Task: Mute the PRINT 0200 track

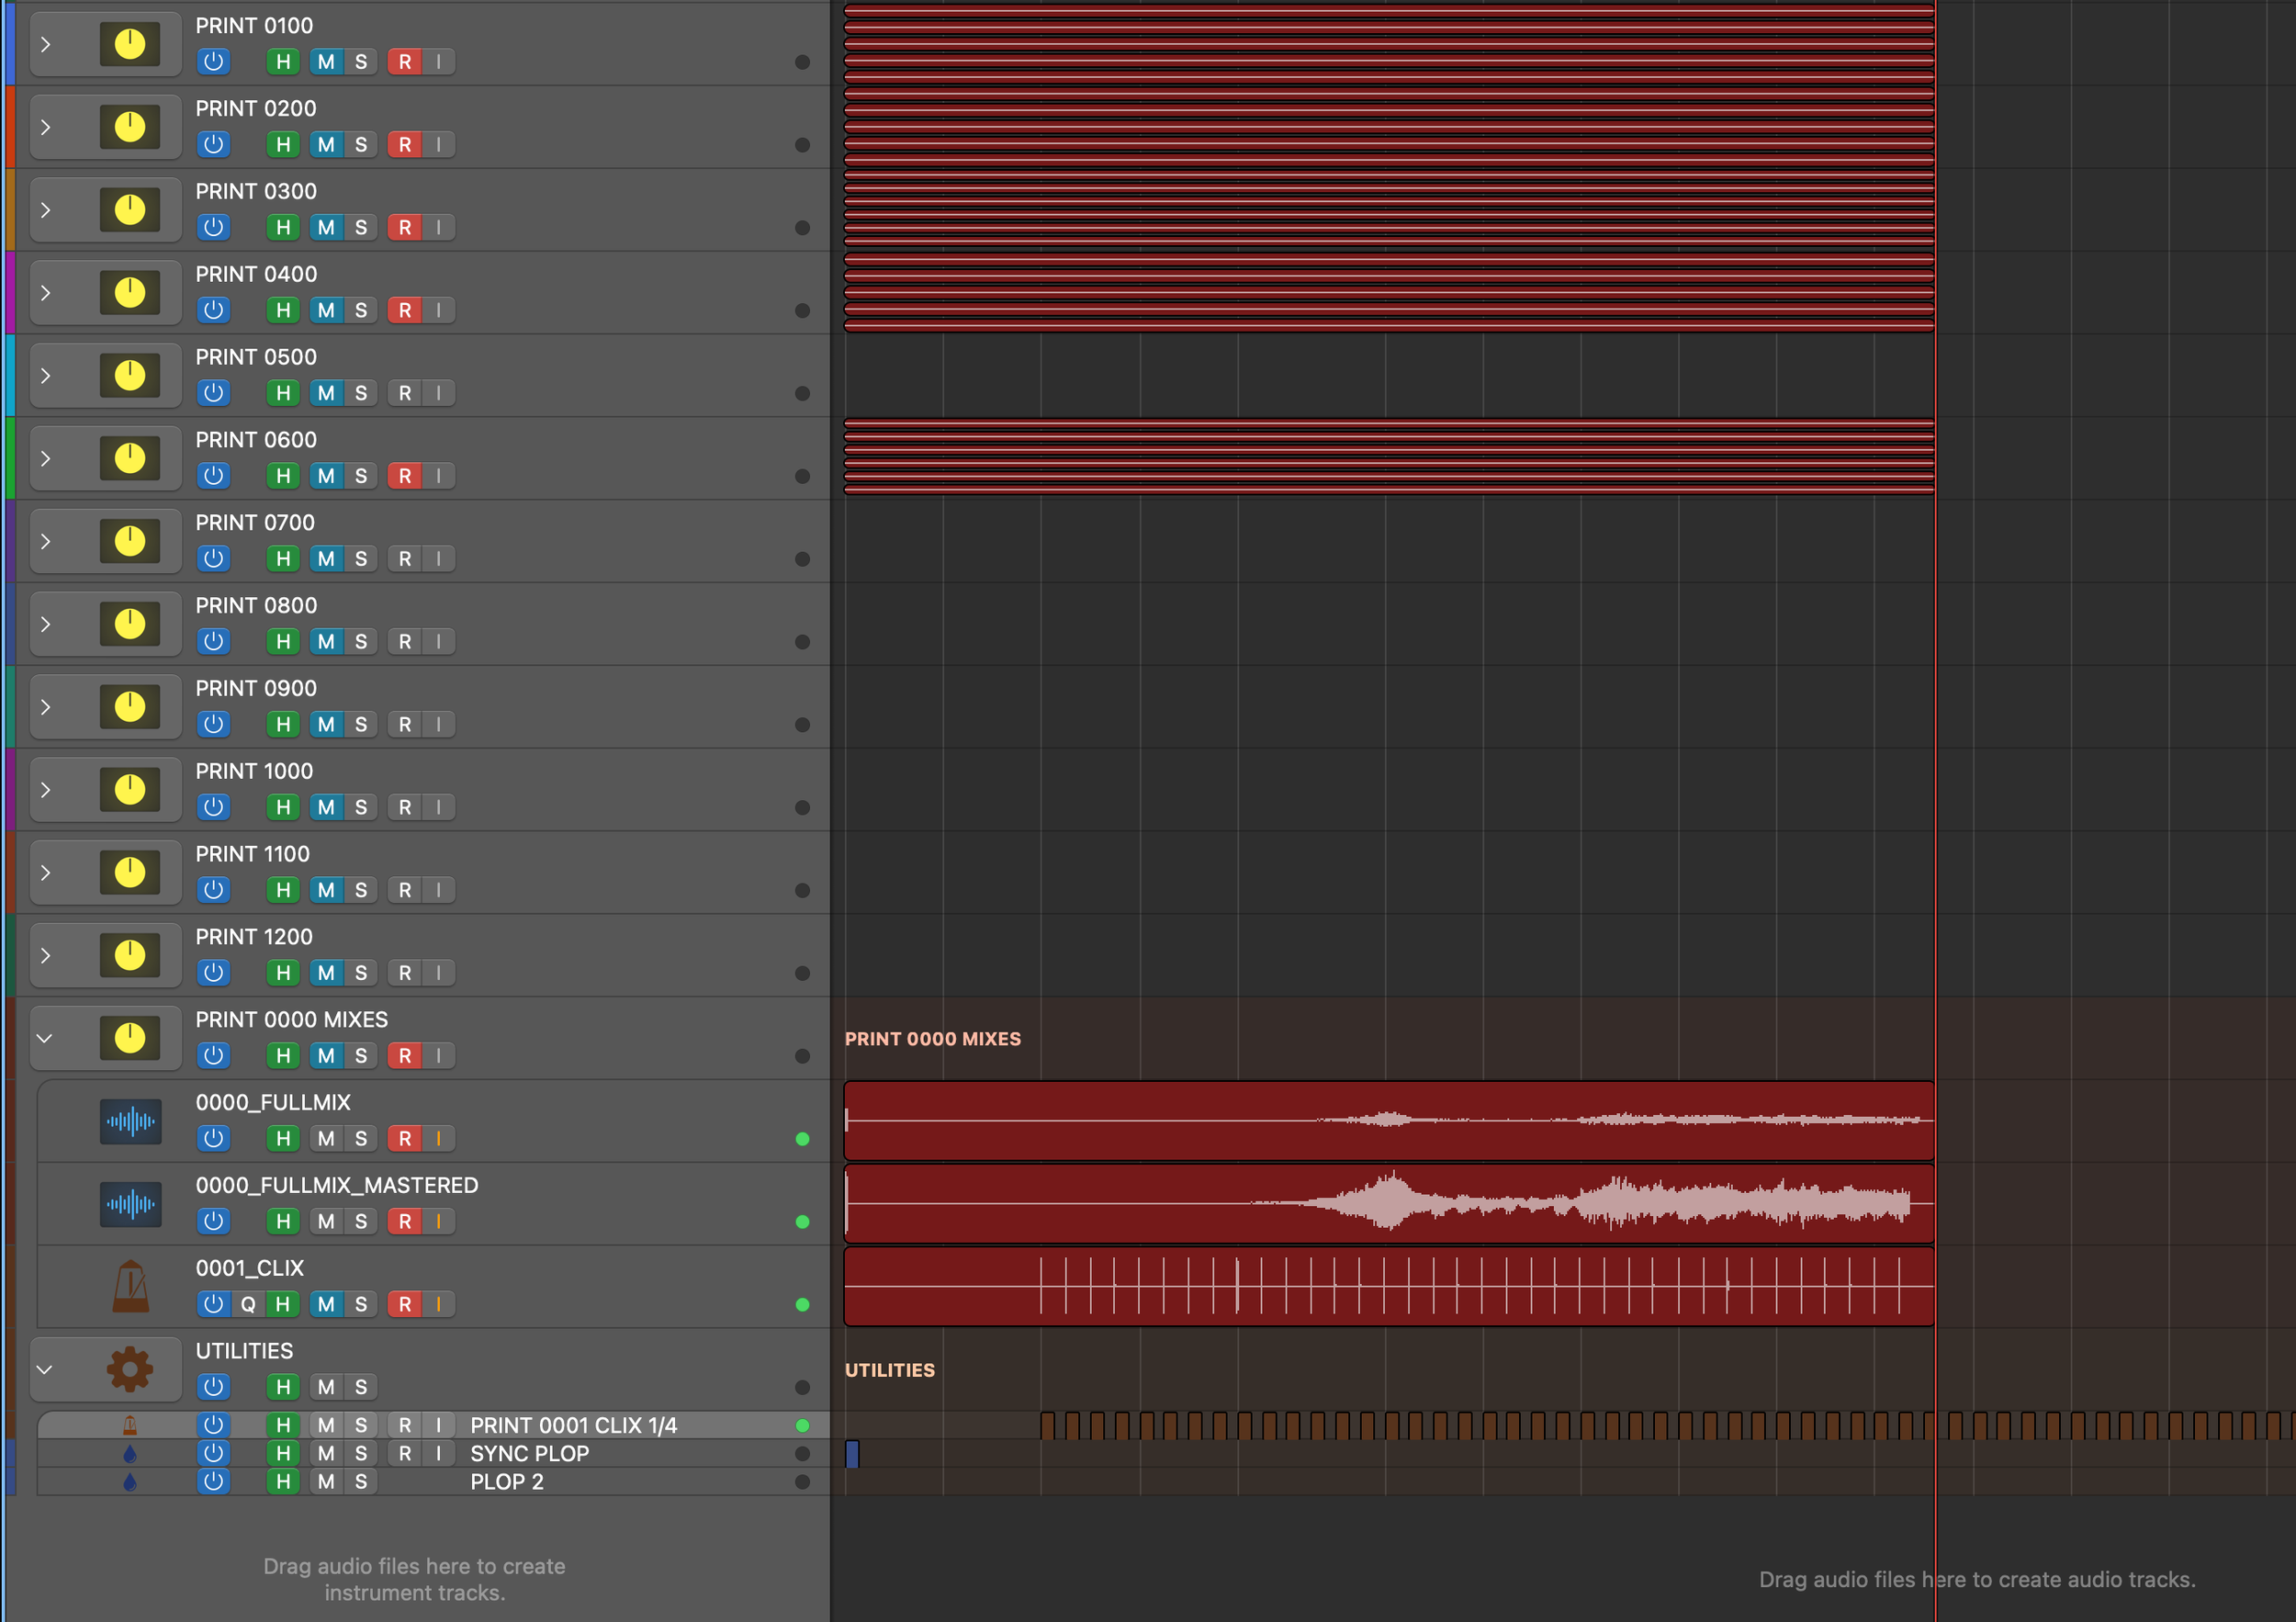Action: (x=326, y=145)
